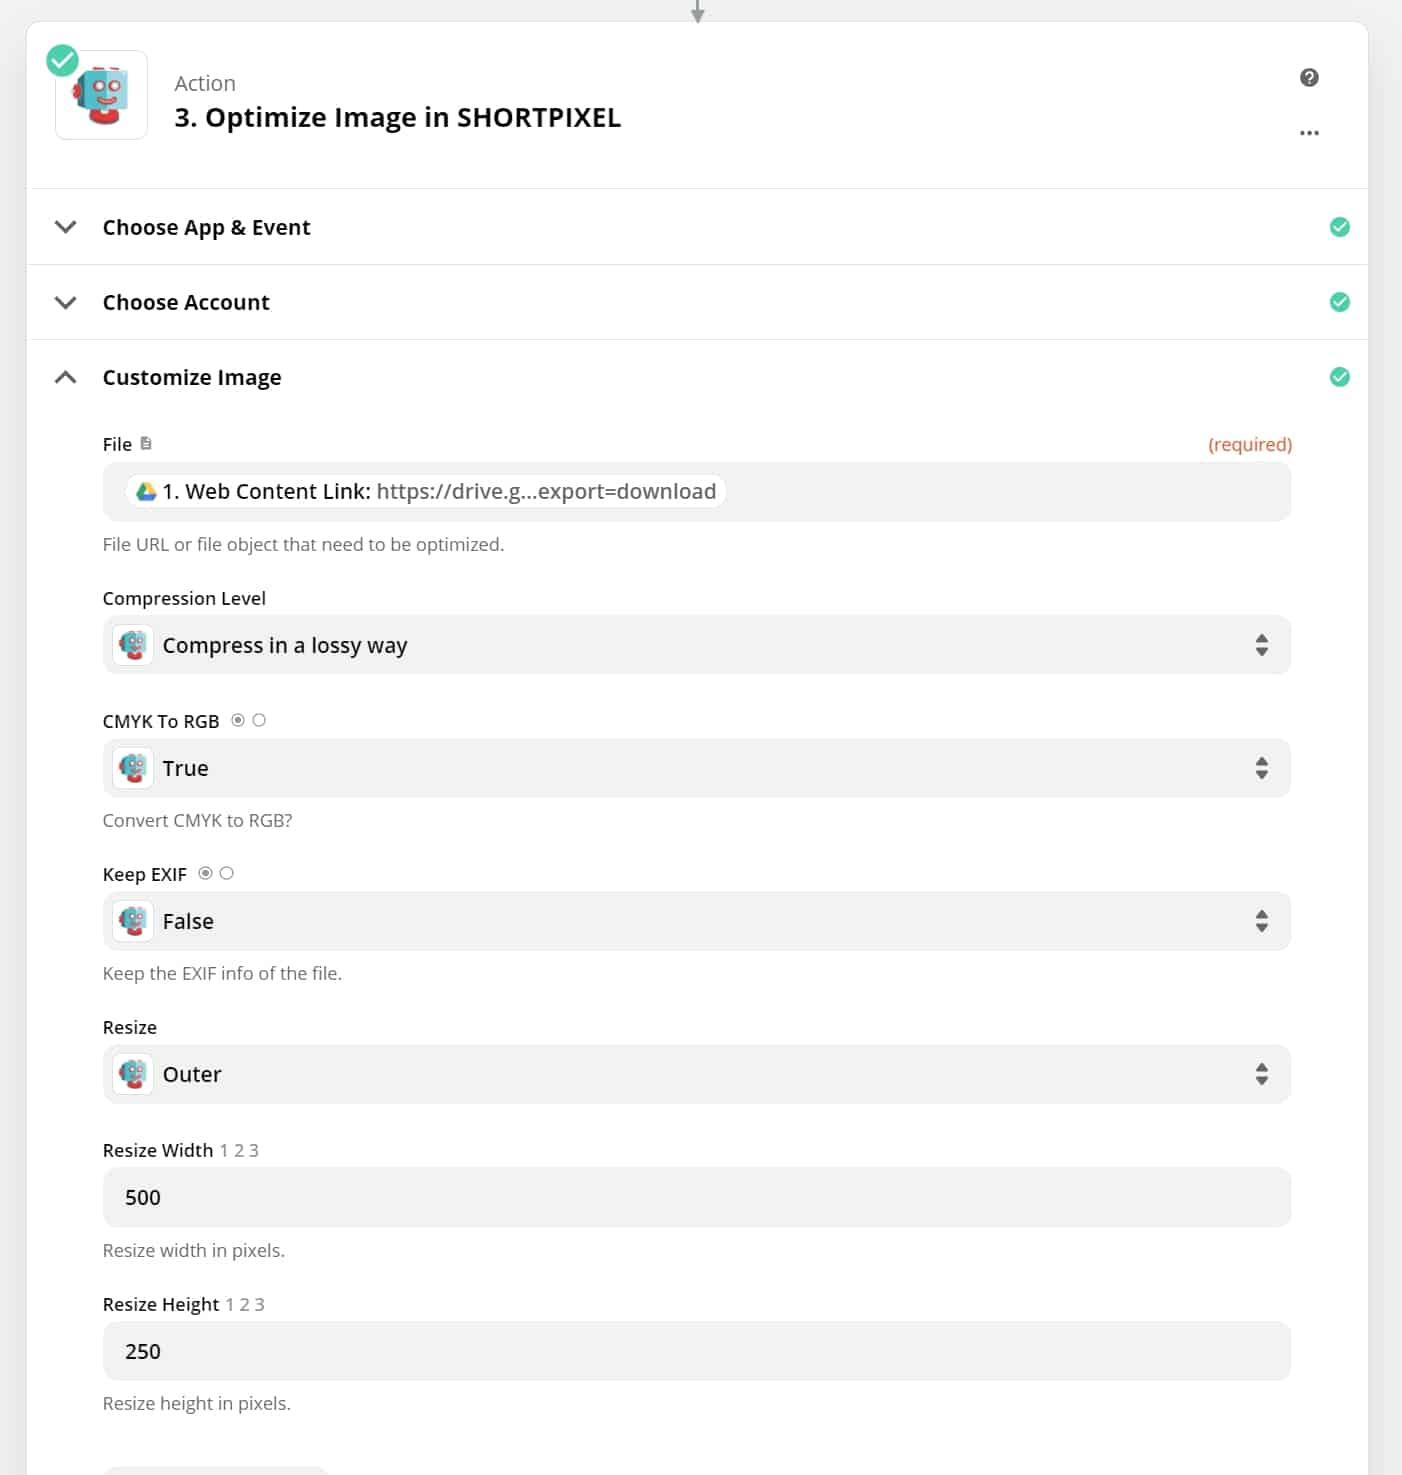Select second radio option for CMYK To RGB
The image size is (1402, 1475).
(x=259, y=720)
